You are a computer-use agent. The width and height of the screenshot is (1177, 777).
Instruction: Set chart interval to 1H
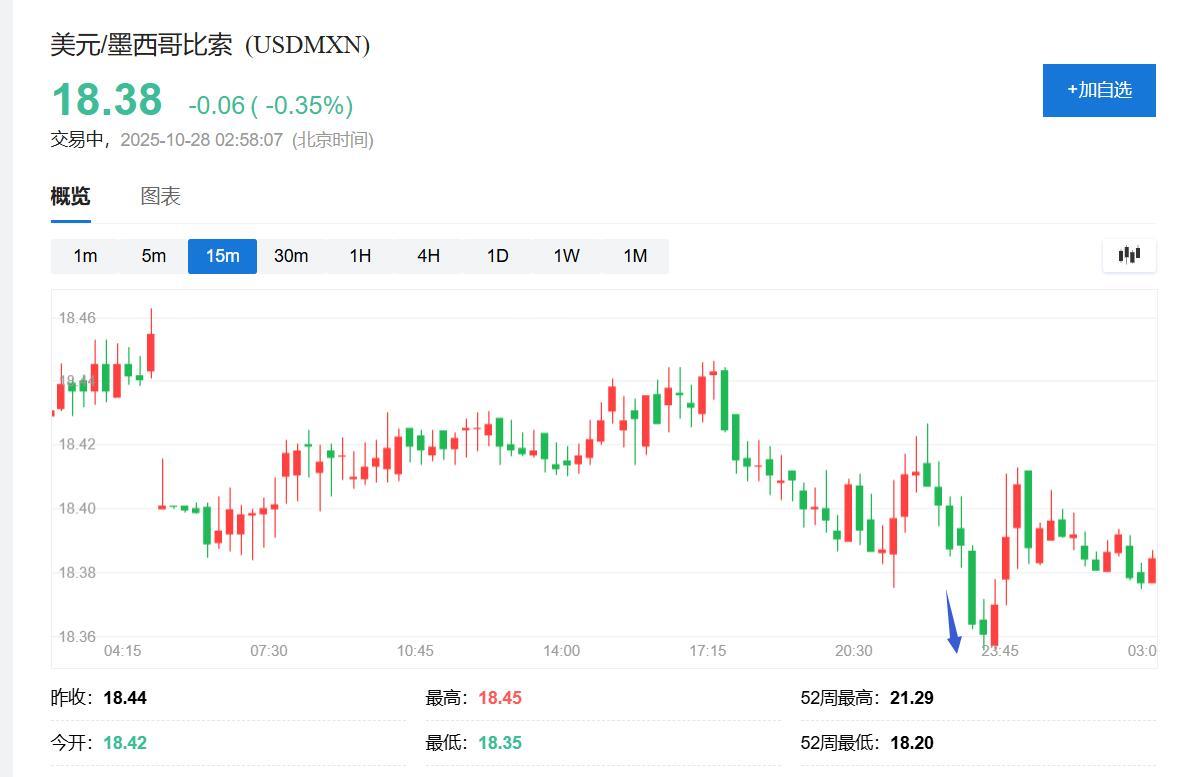tap(360, 256)
